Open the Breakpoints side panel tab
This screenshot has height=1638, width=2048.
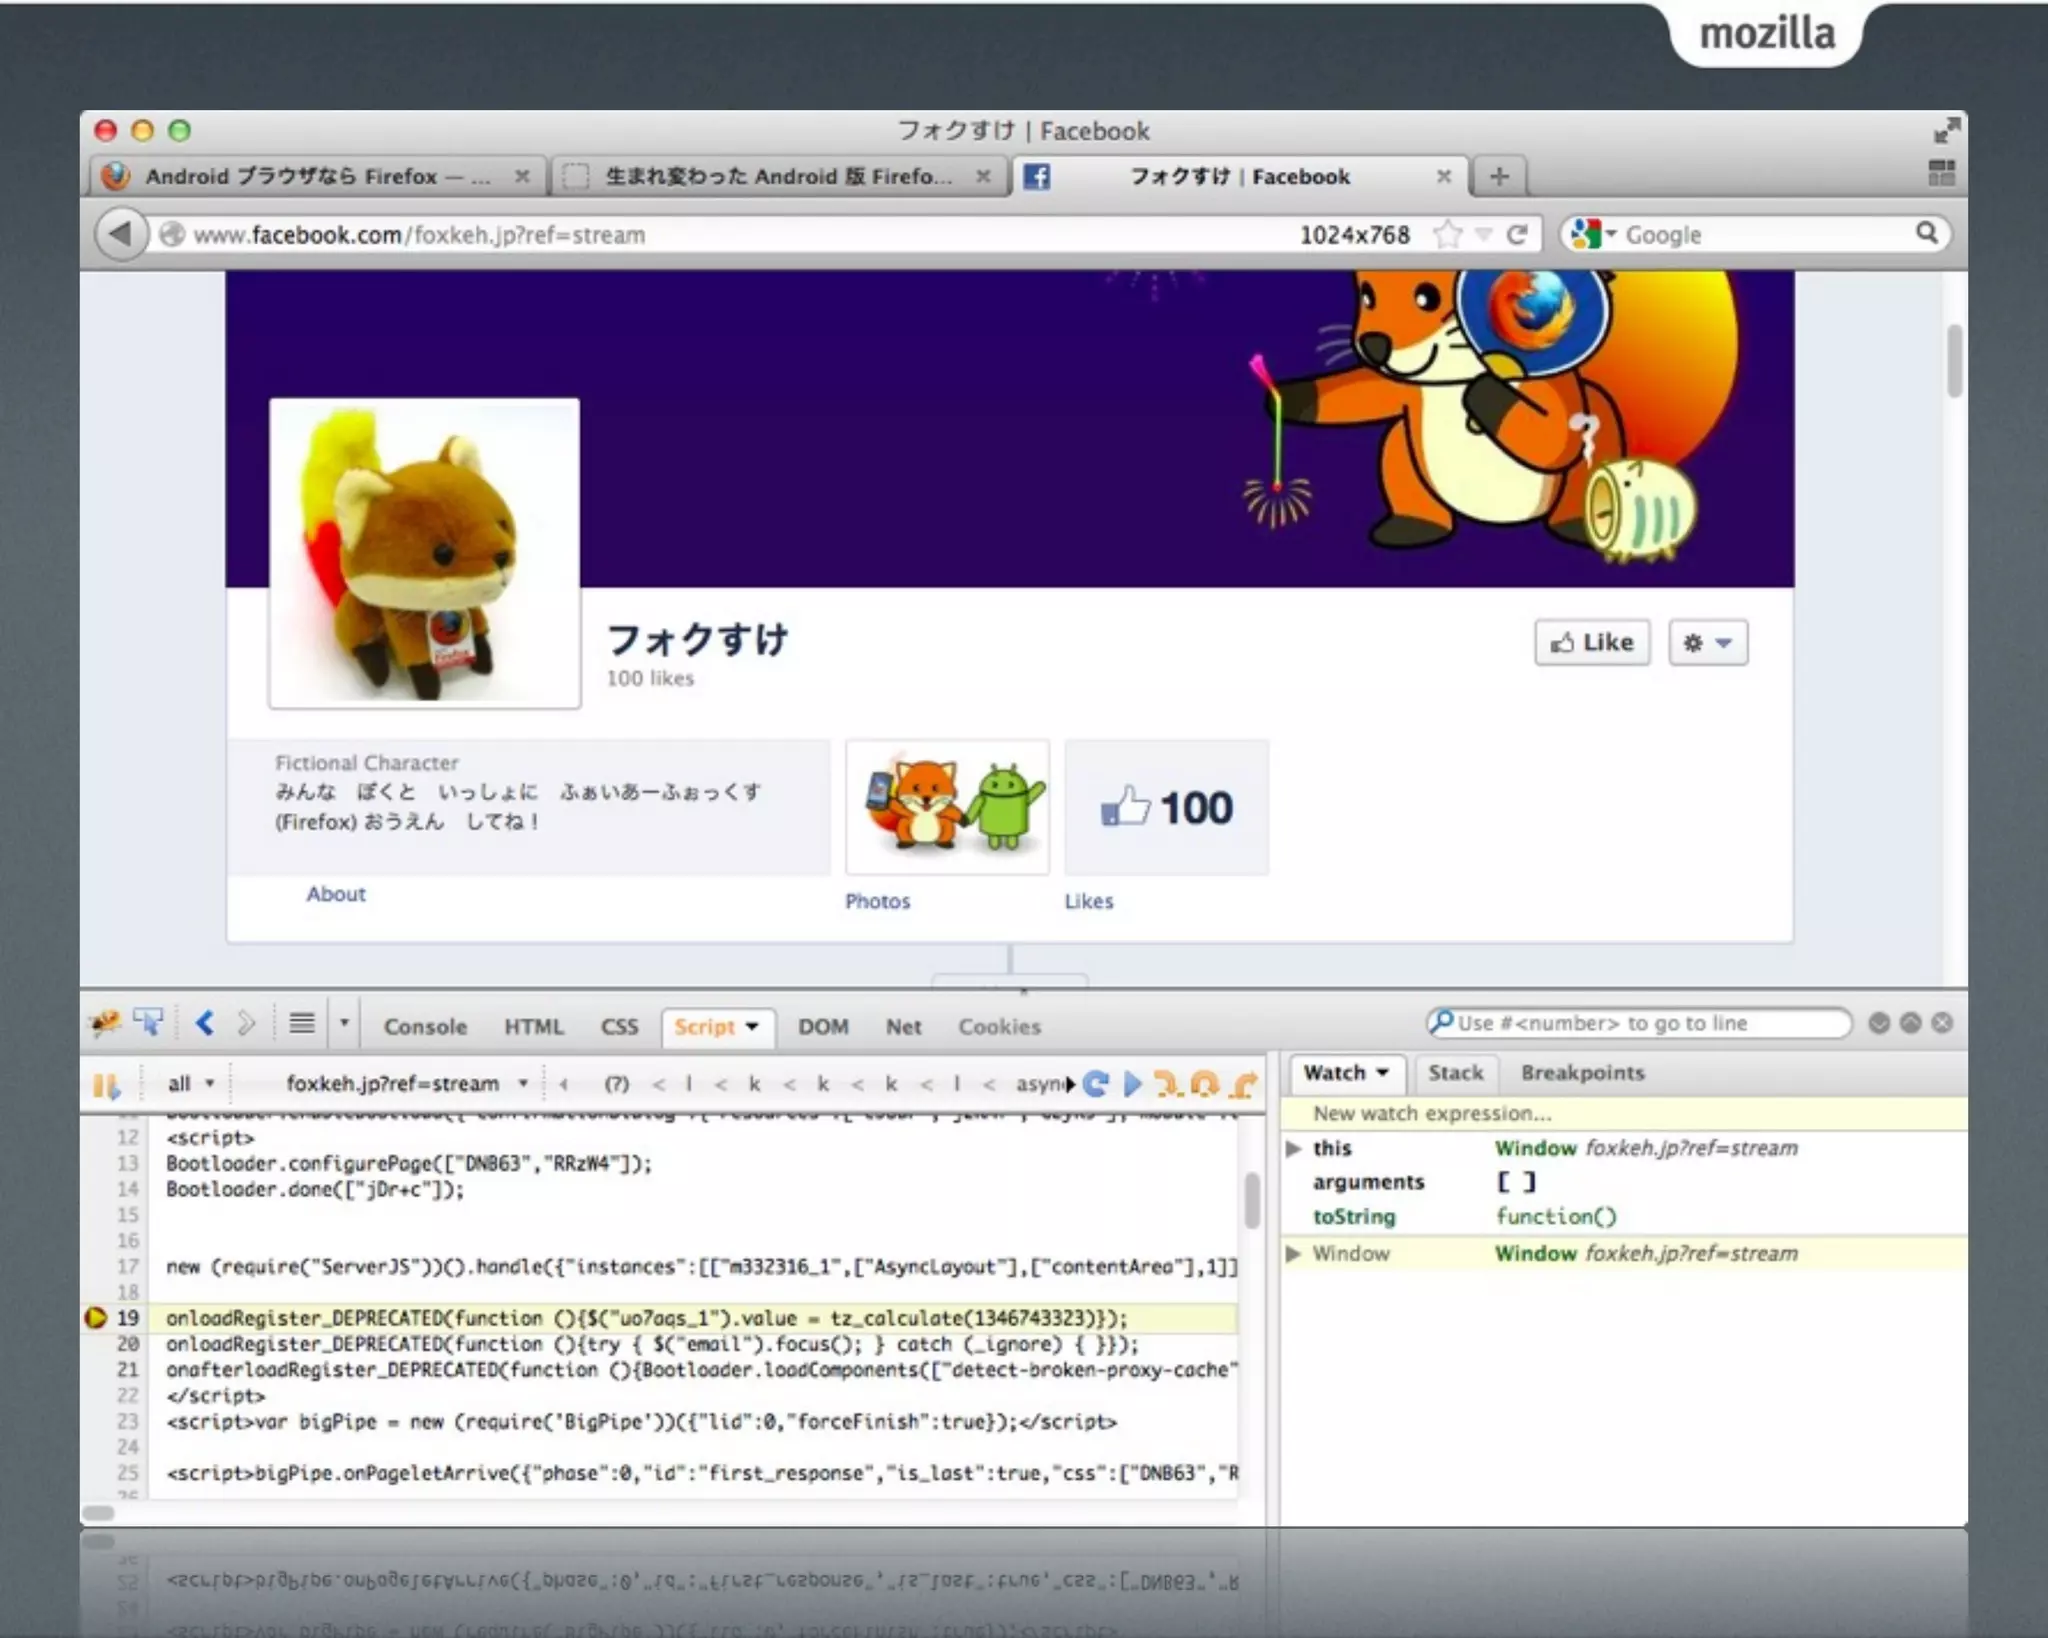pos(1582,1073)
